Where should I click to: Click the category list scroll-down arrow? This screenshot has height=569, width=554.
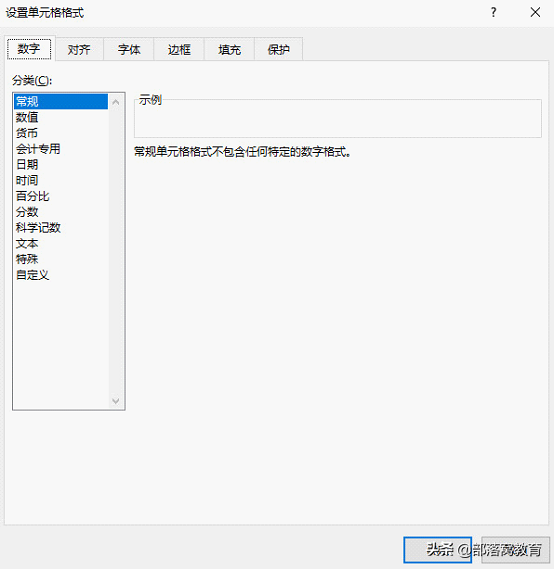click(116, 401)
